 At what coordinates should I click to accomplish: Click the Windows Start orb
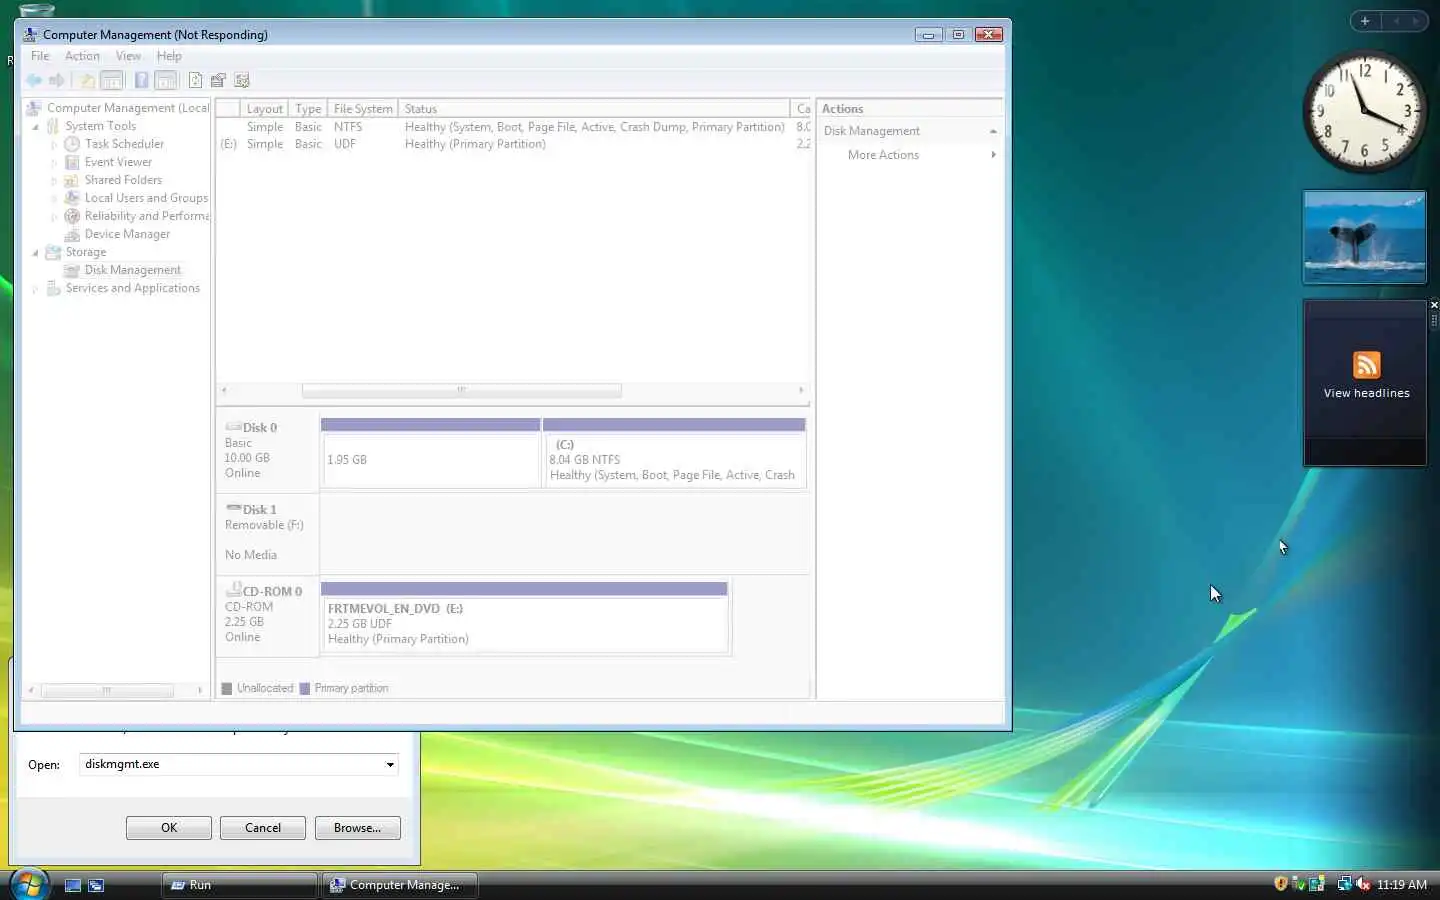[29, 884]
